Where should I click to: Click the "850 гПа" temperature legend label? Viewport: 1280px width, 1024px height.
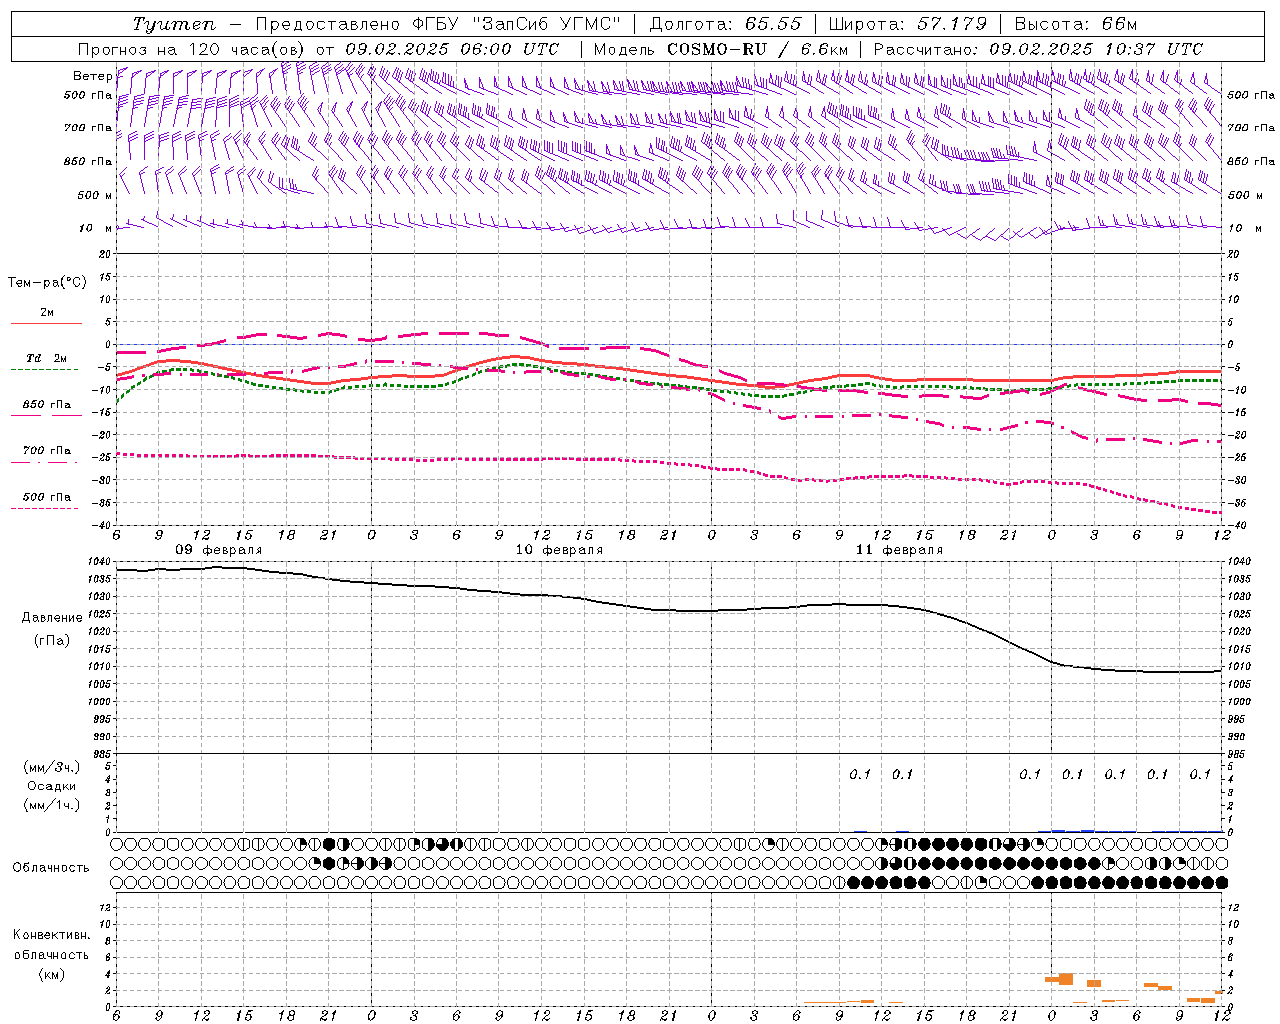pyautogui.click(x=47, y=404)
